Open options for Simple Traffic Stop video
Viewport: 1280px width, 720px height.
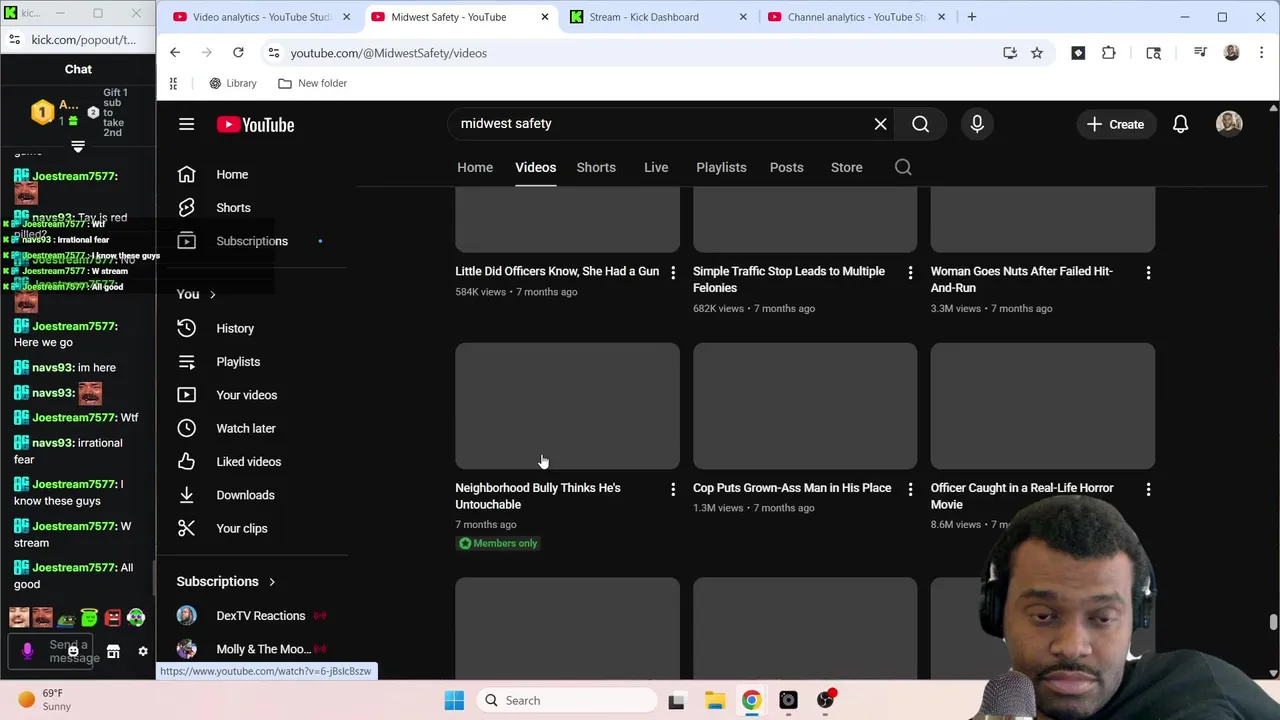910,272
